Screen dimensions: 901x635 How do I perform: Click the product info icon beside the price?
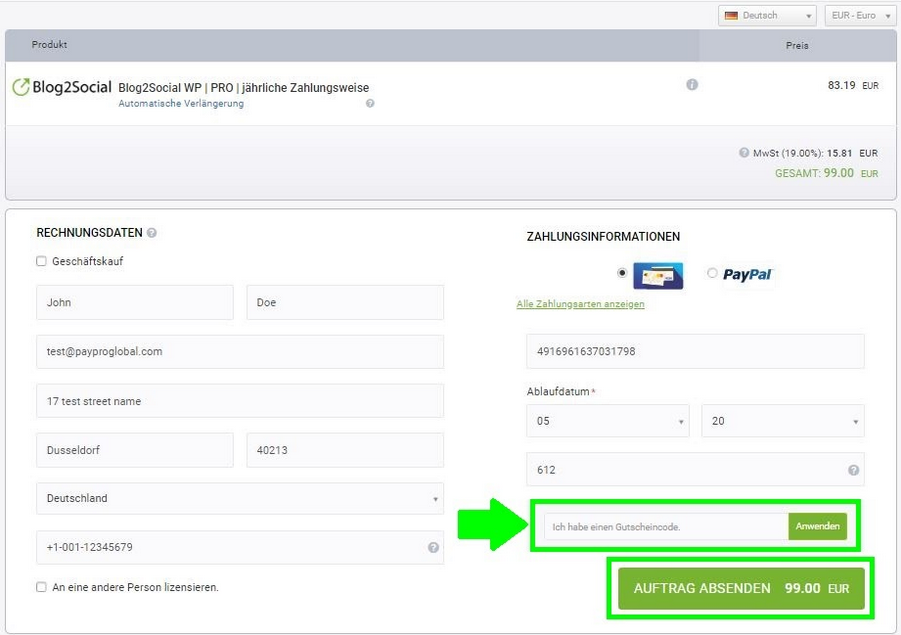pos(692,84)
